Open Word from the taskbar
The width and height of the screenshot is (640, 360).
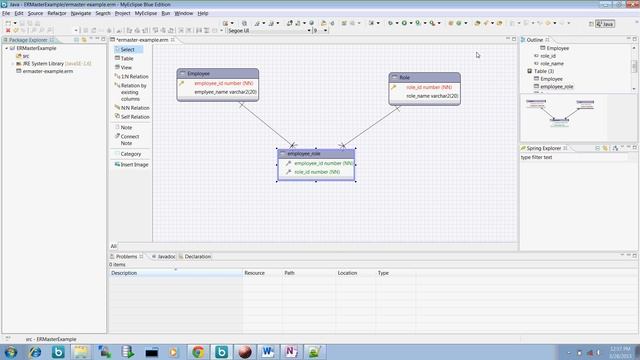[268, 352]
